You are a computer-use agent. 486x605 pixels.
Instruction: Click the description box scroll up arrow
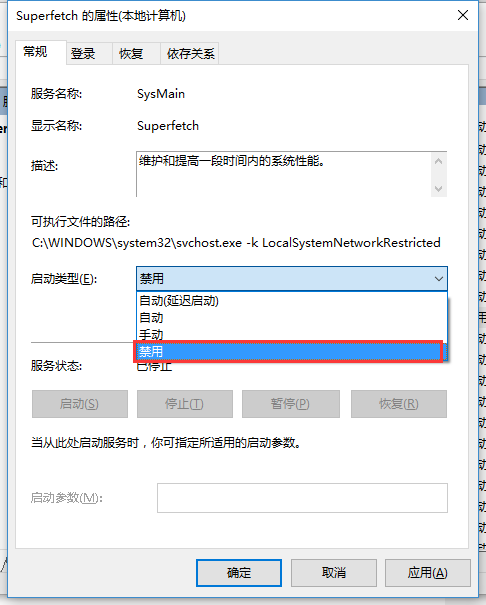point(438,161)
